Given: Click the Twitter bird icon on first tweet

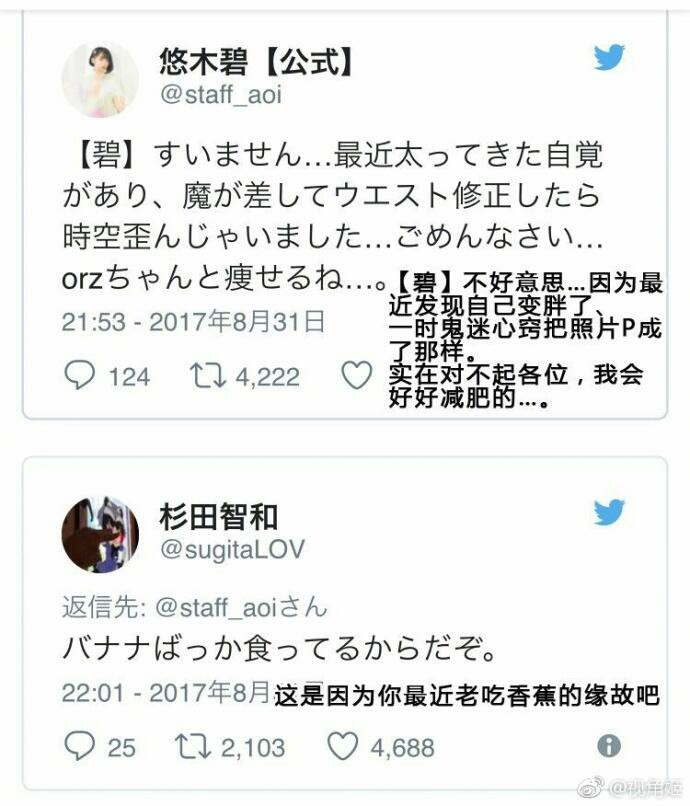Looking at the screenshot, I should [609, 57].
